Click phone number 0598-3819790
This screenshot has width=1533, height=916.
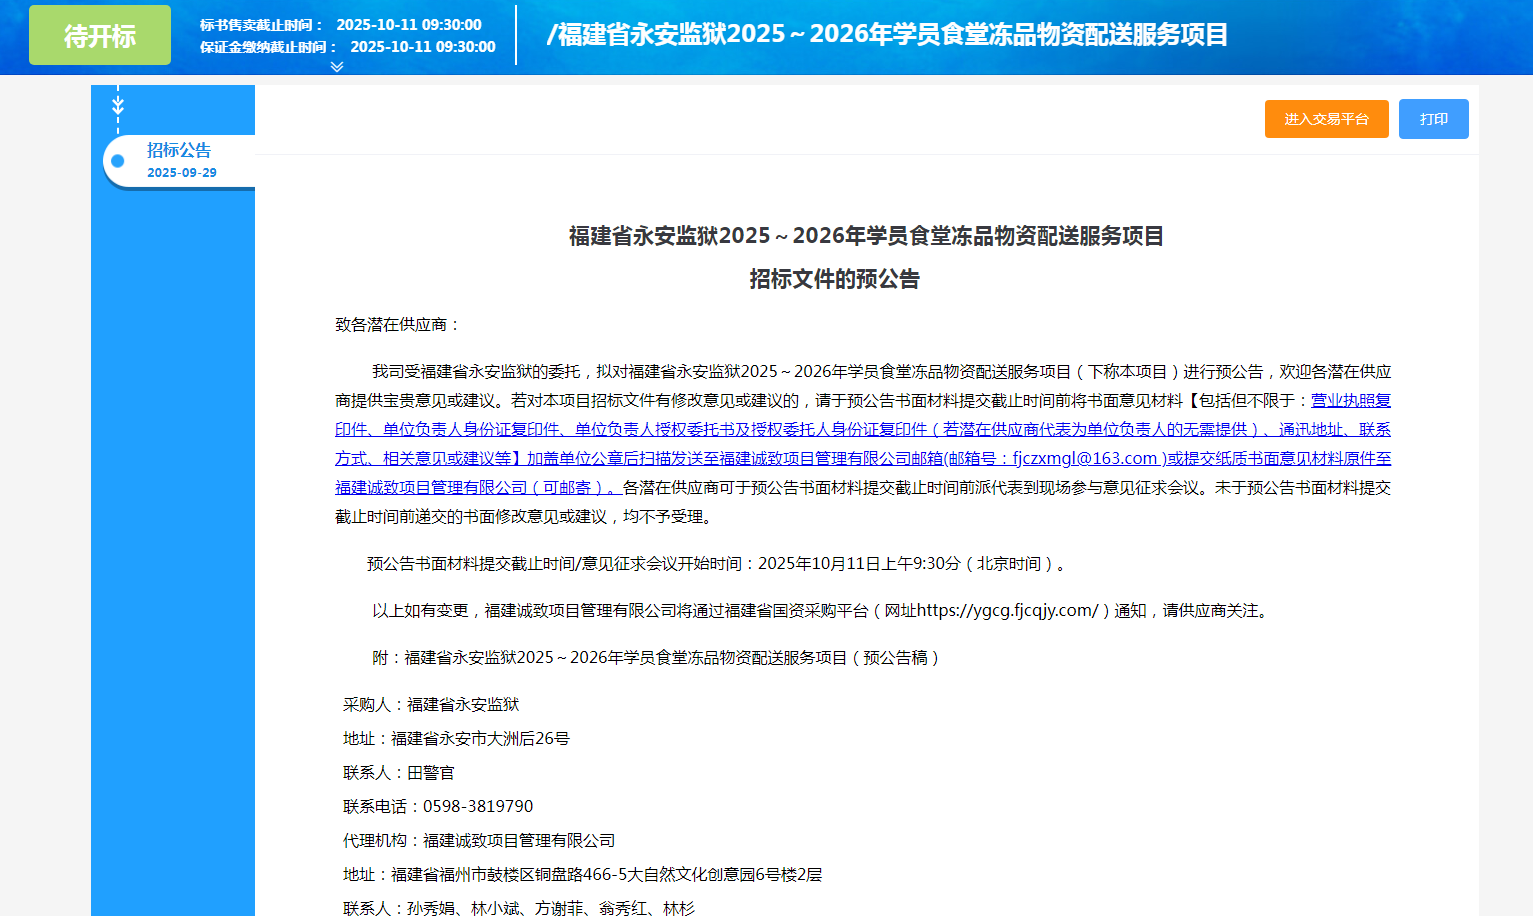(x=478, y=806)
